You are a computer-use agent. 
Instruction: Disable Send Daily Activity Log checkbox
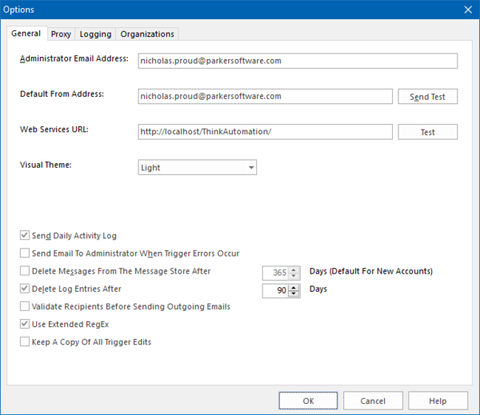(x=25, y=235)
